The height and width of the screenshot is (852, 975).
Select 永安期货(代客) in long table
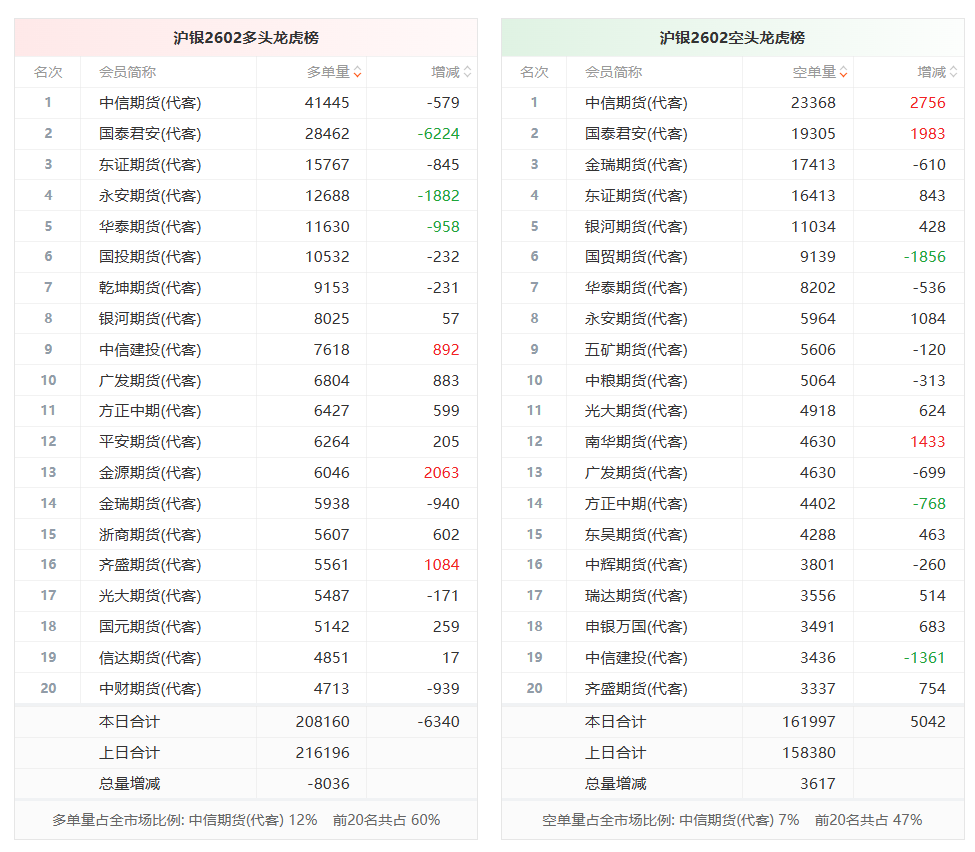click(x=150, y=196)
